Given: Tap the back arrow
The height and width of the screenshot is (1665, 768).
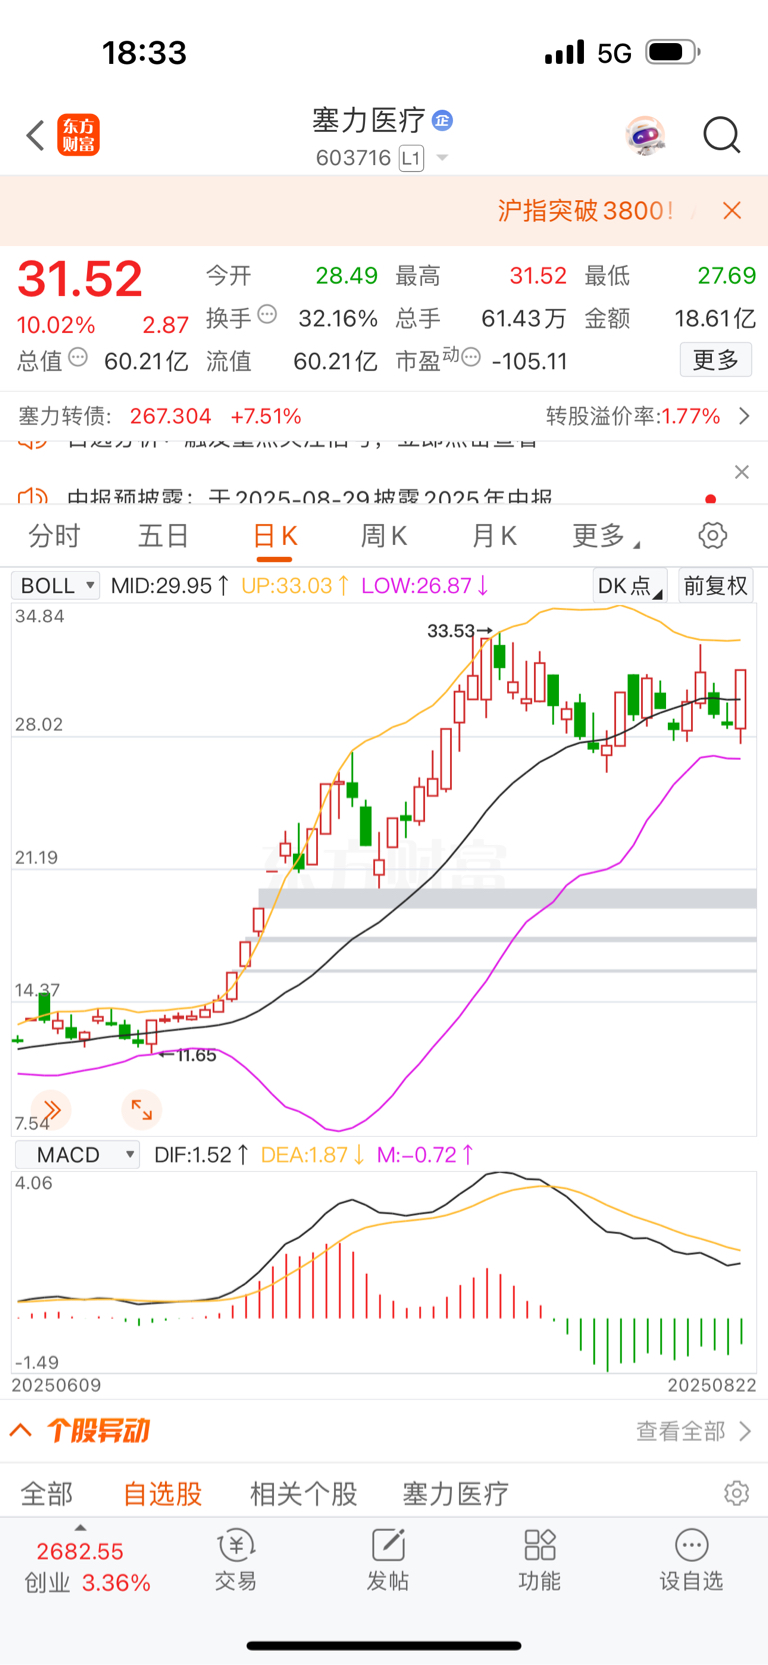Looking at the screenshot, I should click(35, 135).
